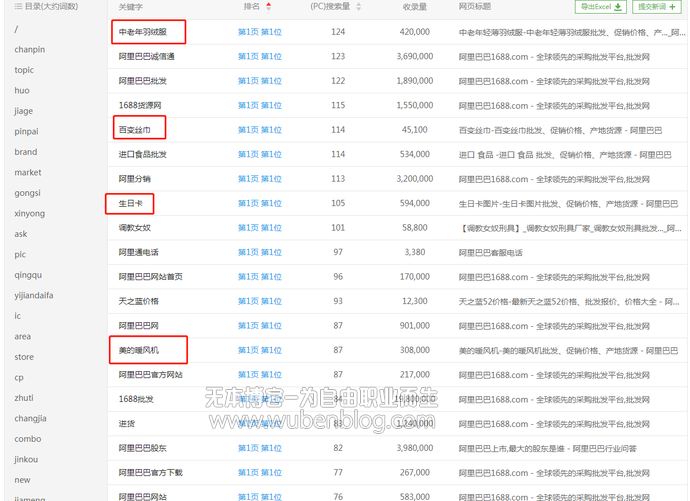The width and height of the screenshot is (690, 501).
Task: Open ranking link for 天之蓝价格 row
Action: [x=260, y=301]
